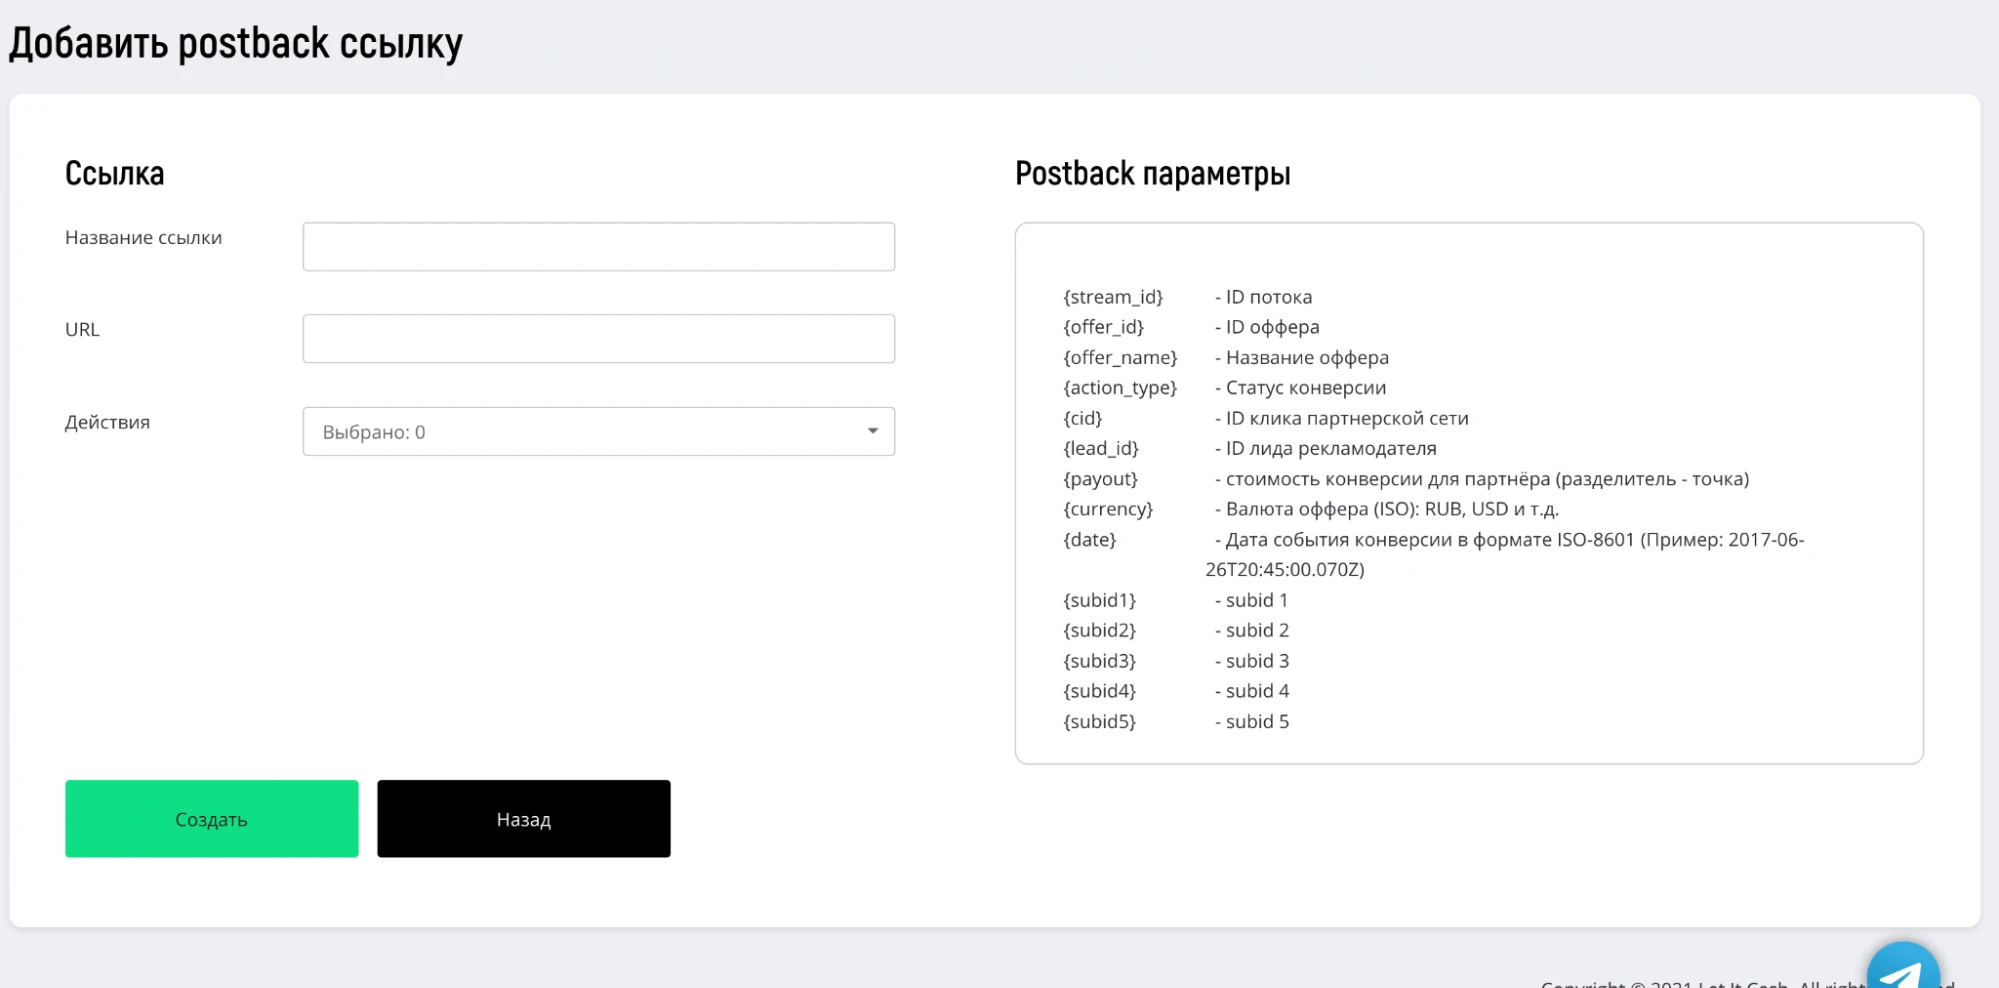Select the {subid1} parameter text
1999x988 pixels.
pyautogui.click(x=1099, y=600)
